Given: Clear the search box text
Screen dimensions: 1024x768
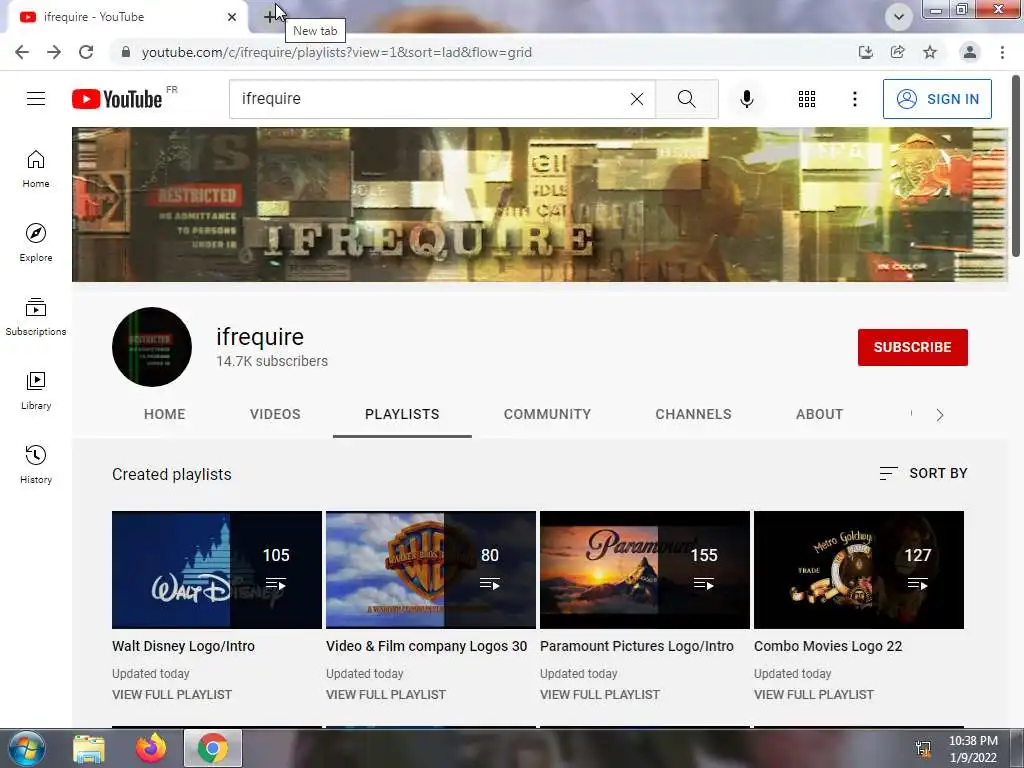Looking at the screenshot, I should [x=637, y=99].
